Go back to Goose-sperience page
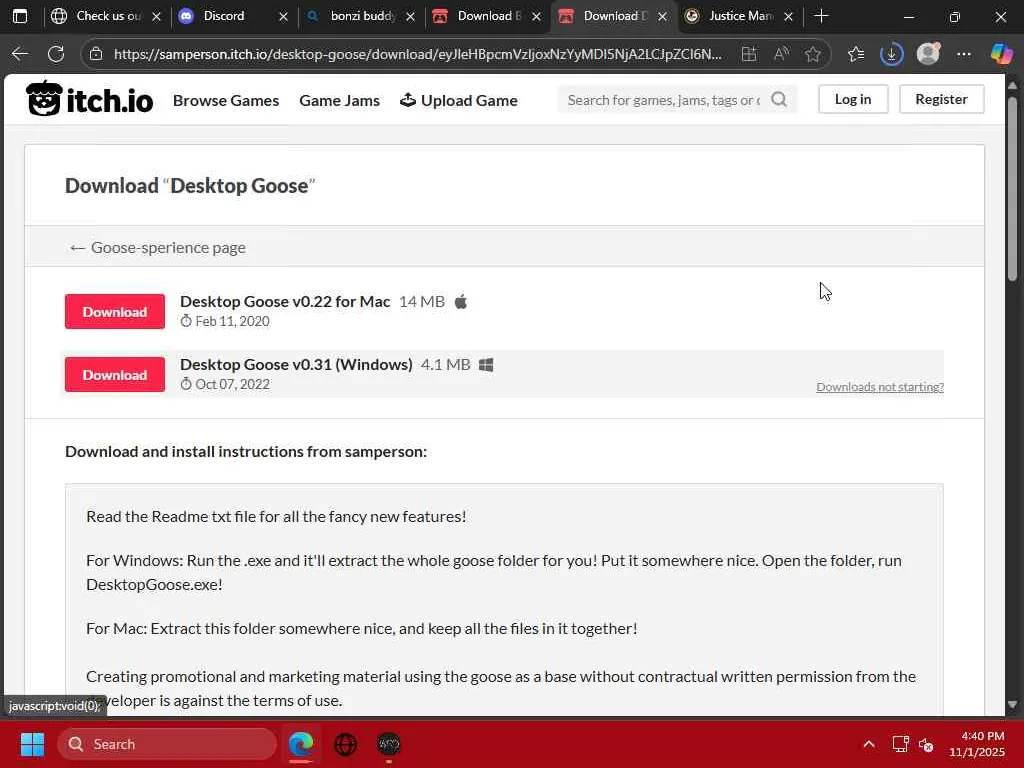 [157, 248]
